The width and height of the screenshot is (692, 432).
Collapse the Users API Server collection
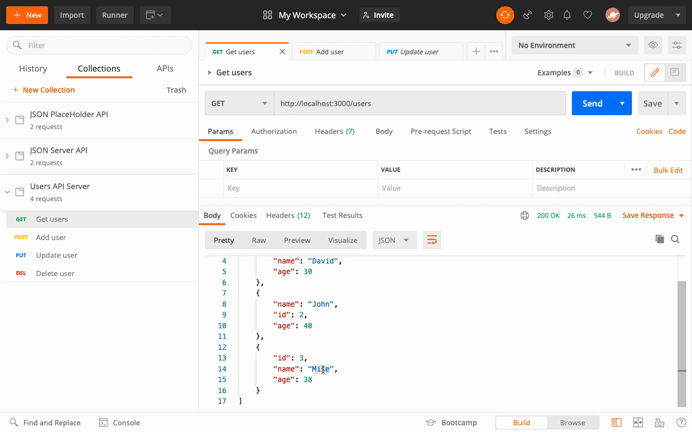7,192
